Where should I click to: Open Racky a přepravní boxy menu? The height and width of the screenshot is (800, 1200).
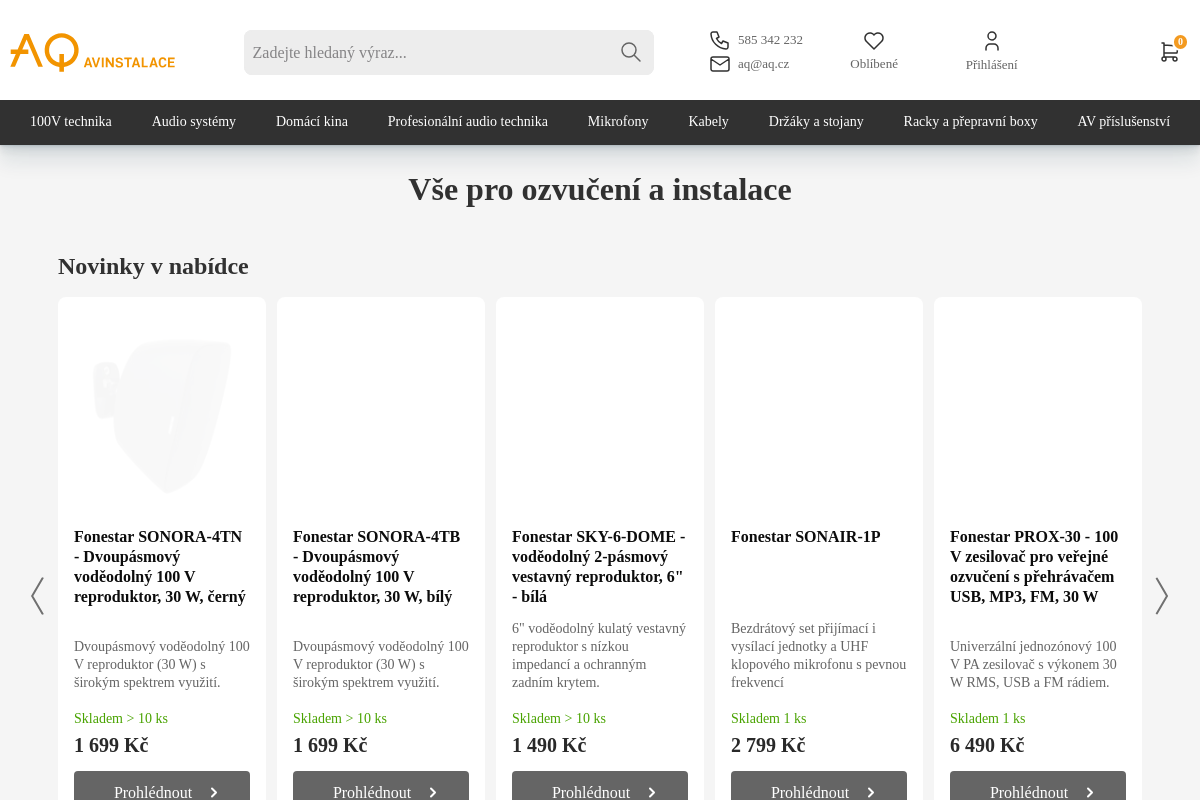[971, 122]
